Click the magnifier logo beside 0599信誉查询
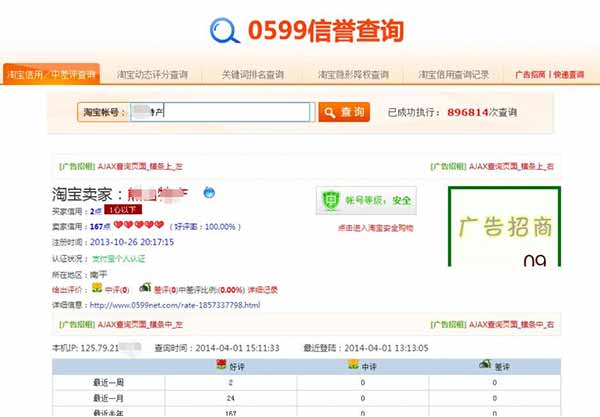Viewport: 600px width, 417px height. point(225,30)
